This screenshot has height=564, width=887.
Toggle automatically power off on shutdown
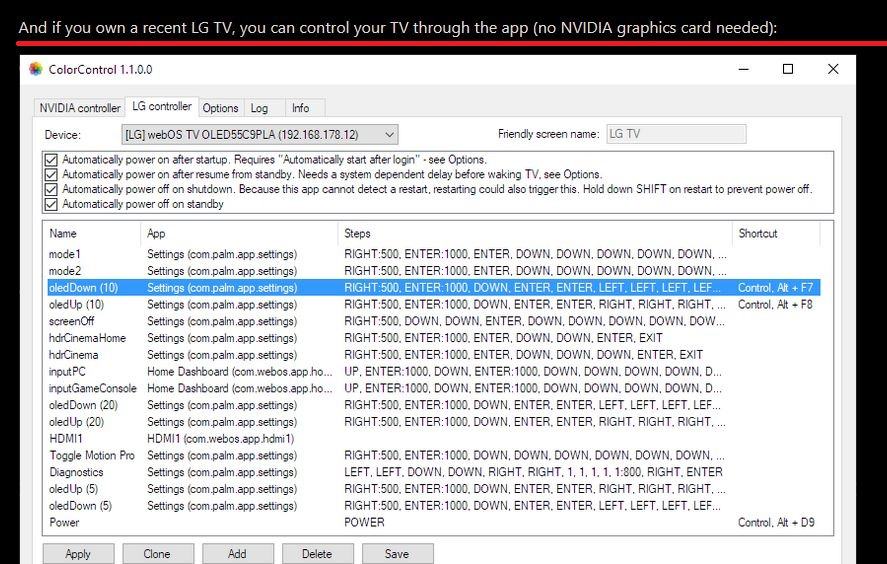51,189
